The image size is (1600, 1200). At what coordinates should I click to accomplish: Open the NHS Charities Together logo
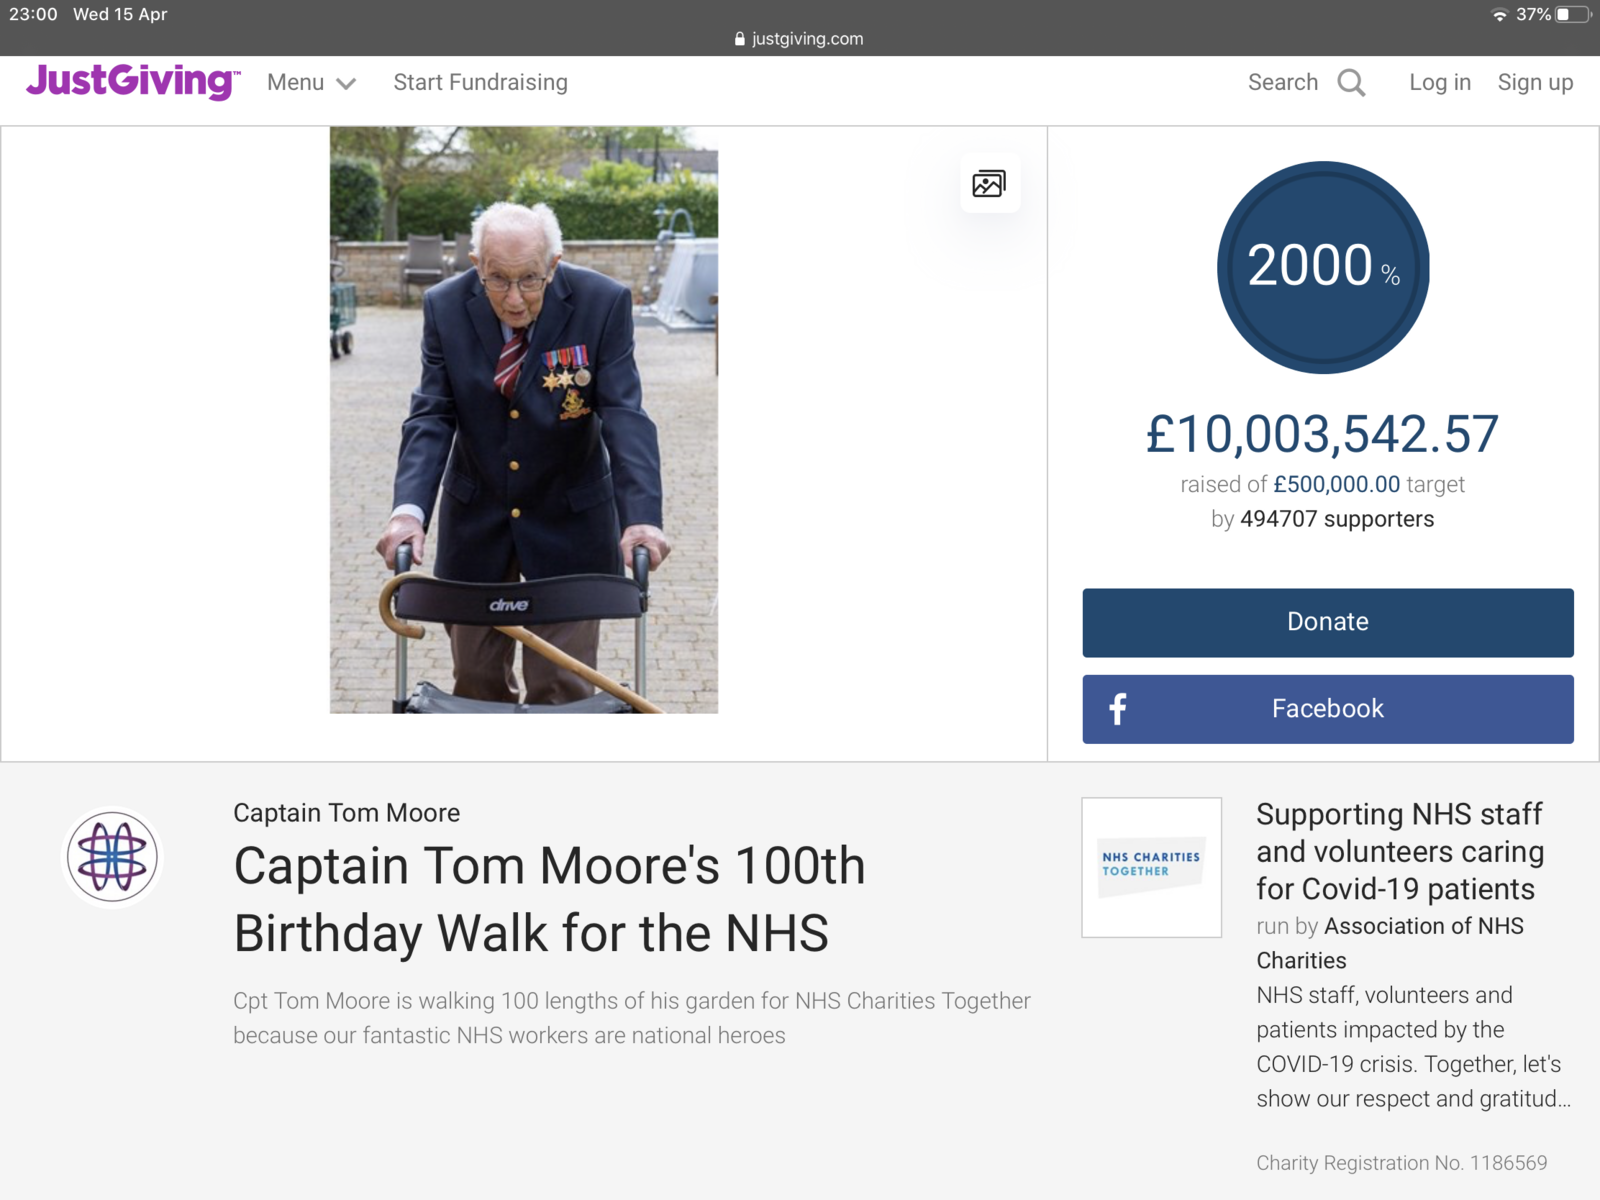tap(1151, 867)
